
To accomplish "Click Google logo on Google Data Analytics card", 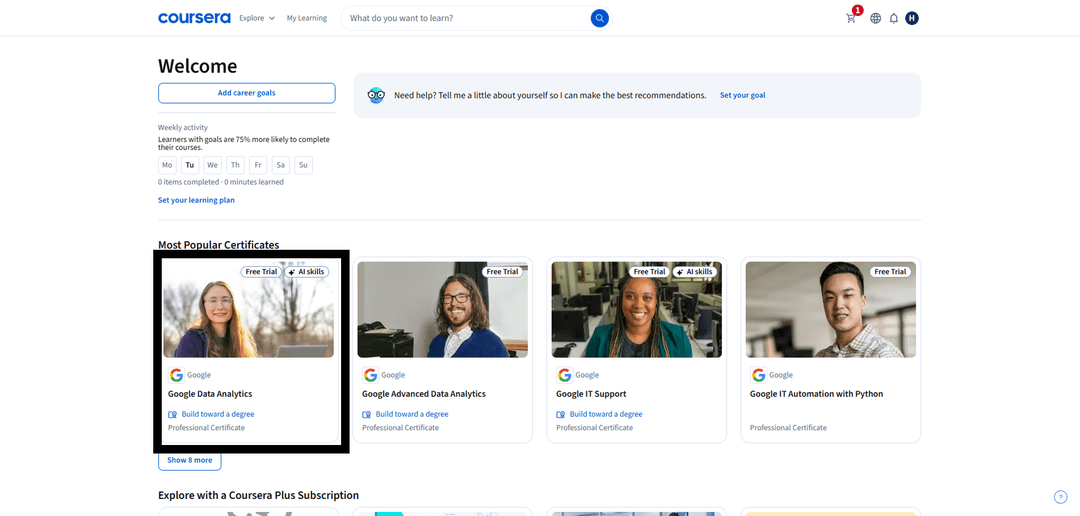I will point(176,375).
